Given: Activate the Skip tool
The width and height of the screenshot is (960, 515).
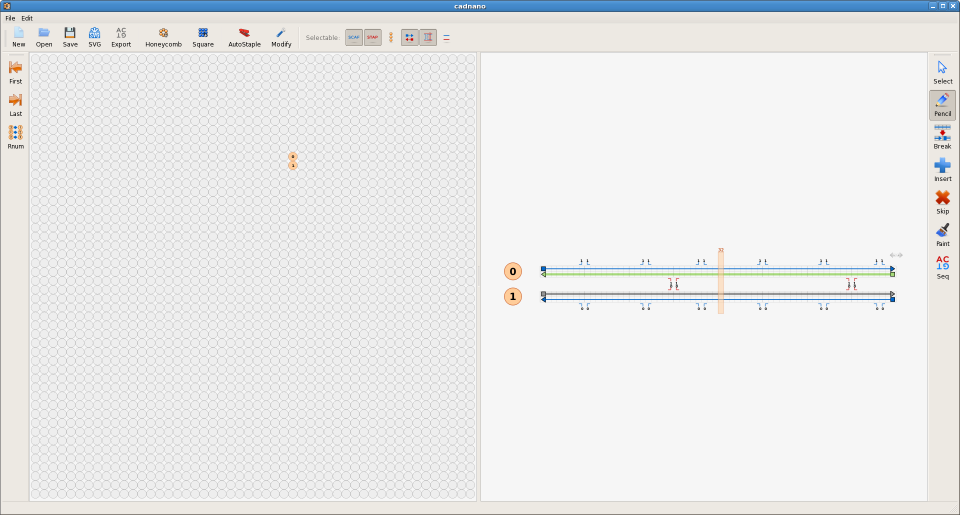Looking at the screenshot, I should pyautogui.click(x=942, y=202).
